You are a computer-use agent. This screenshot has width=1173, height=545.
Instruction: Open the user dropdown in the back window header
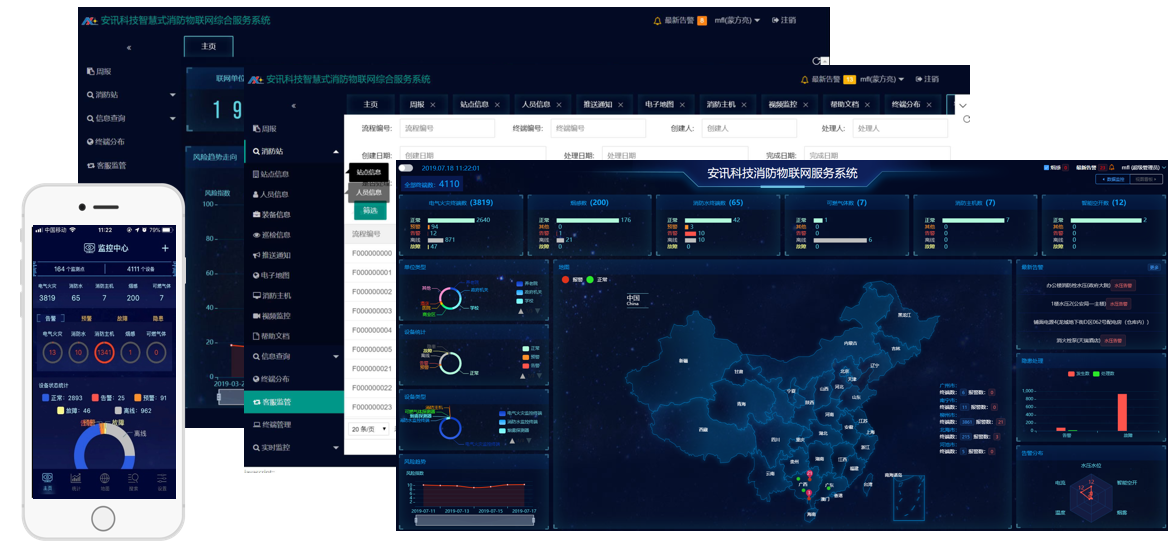point(737,20)
